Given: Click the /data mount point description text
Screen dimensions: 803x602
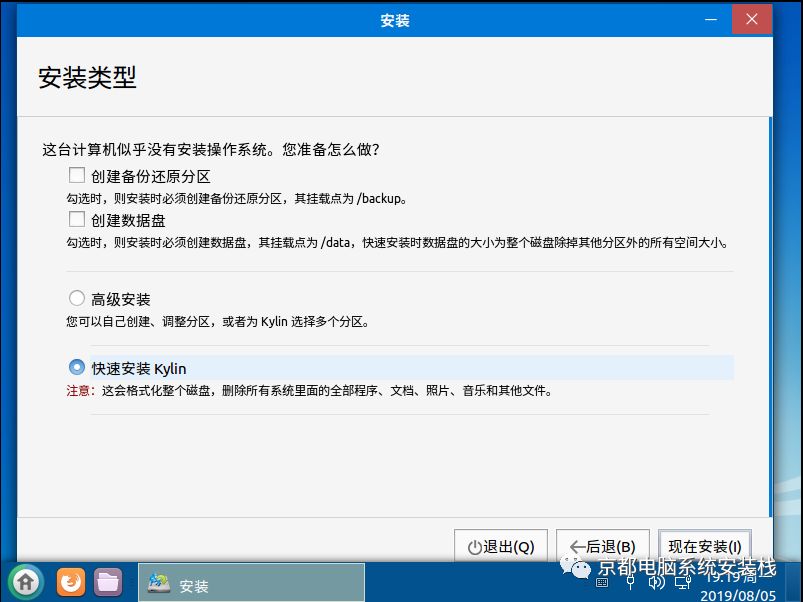Looking at the screenshot, I should (397, 243).
